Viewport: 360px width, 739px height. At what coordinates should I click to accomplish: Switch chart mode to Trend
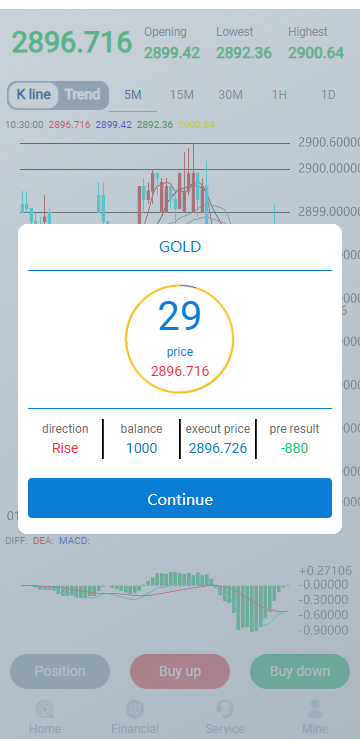[82, 95]
